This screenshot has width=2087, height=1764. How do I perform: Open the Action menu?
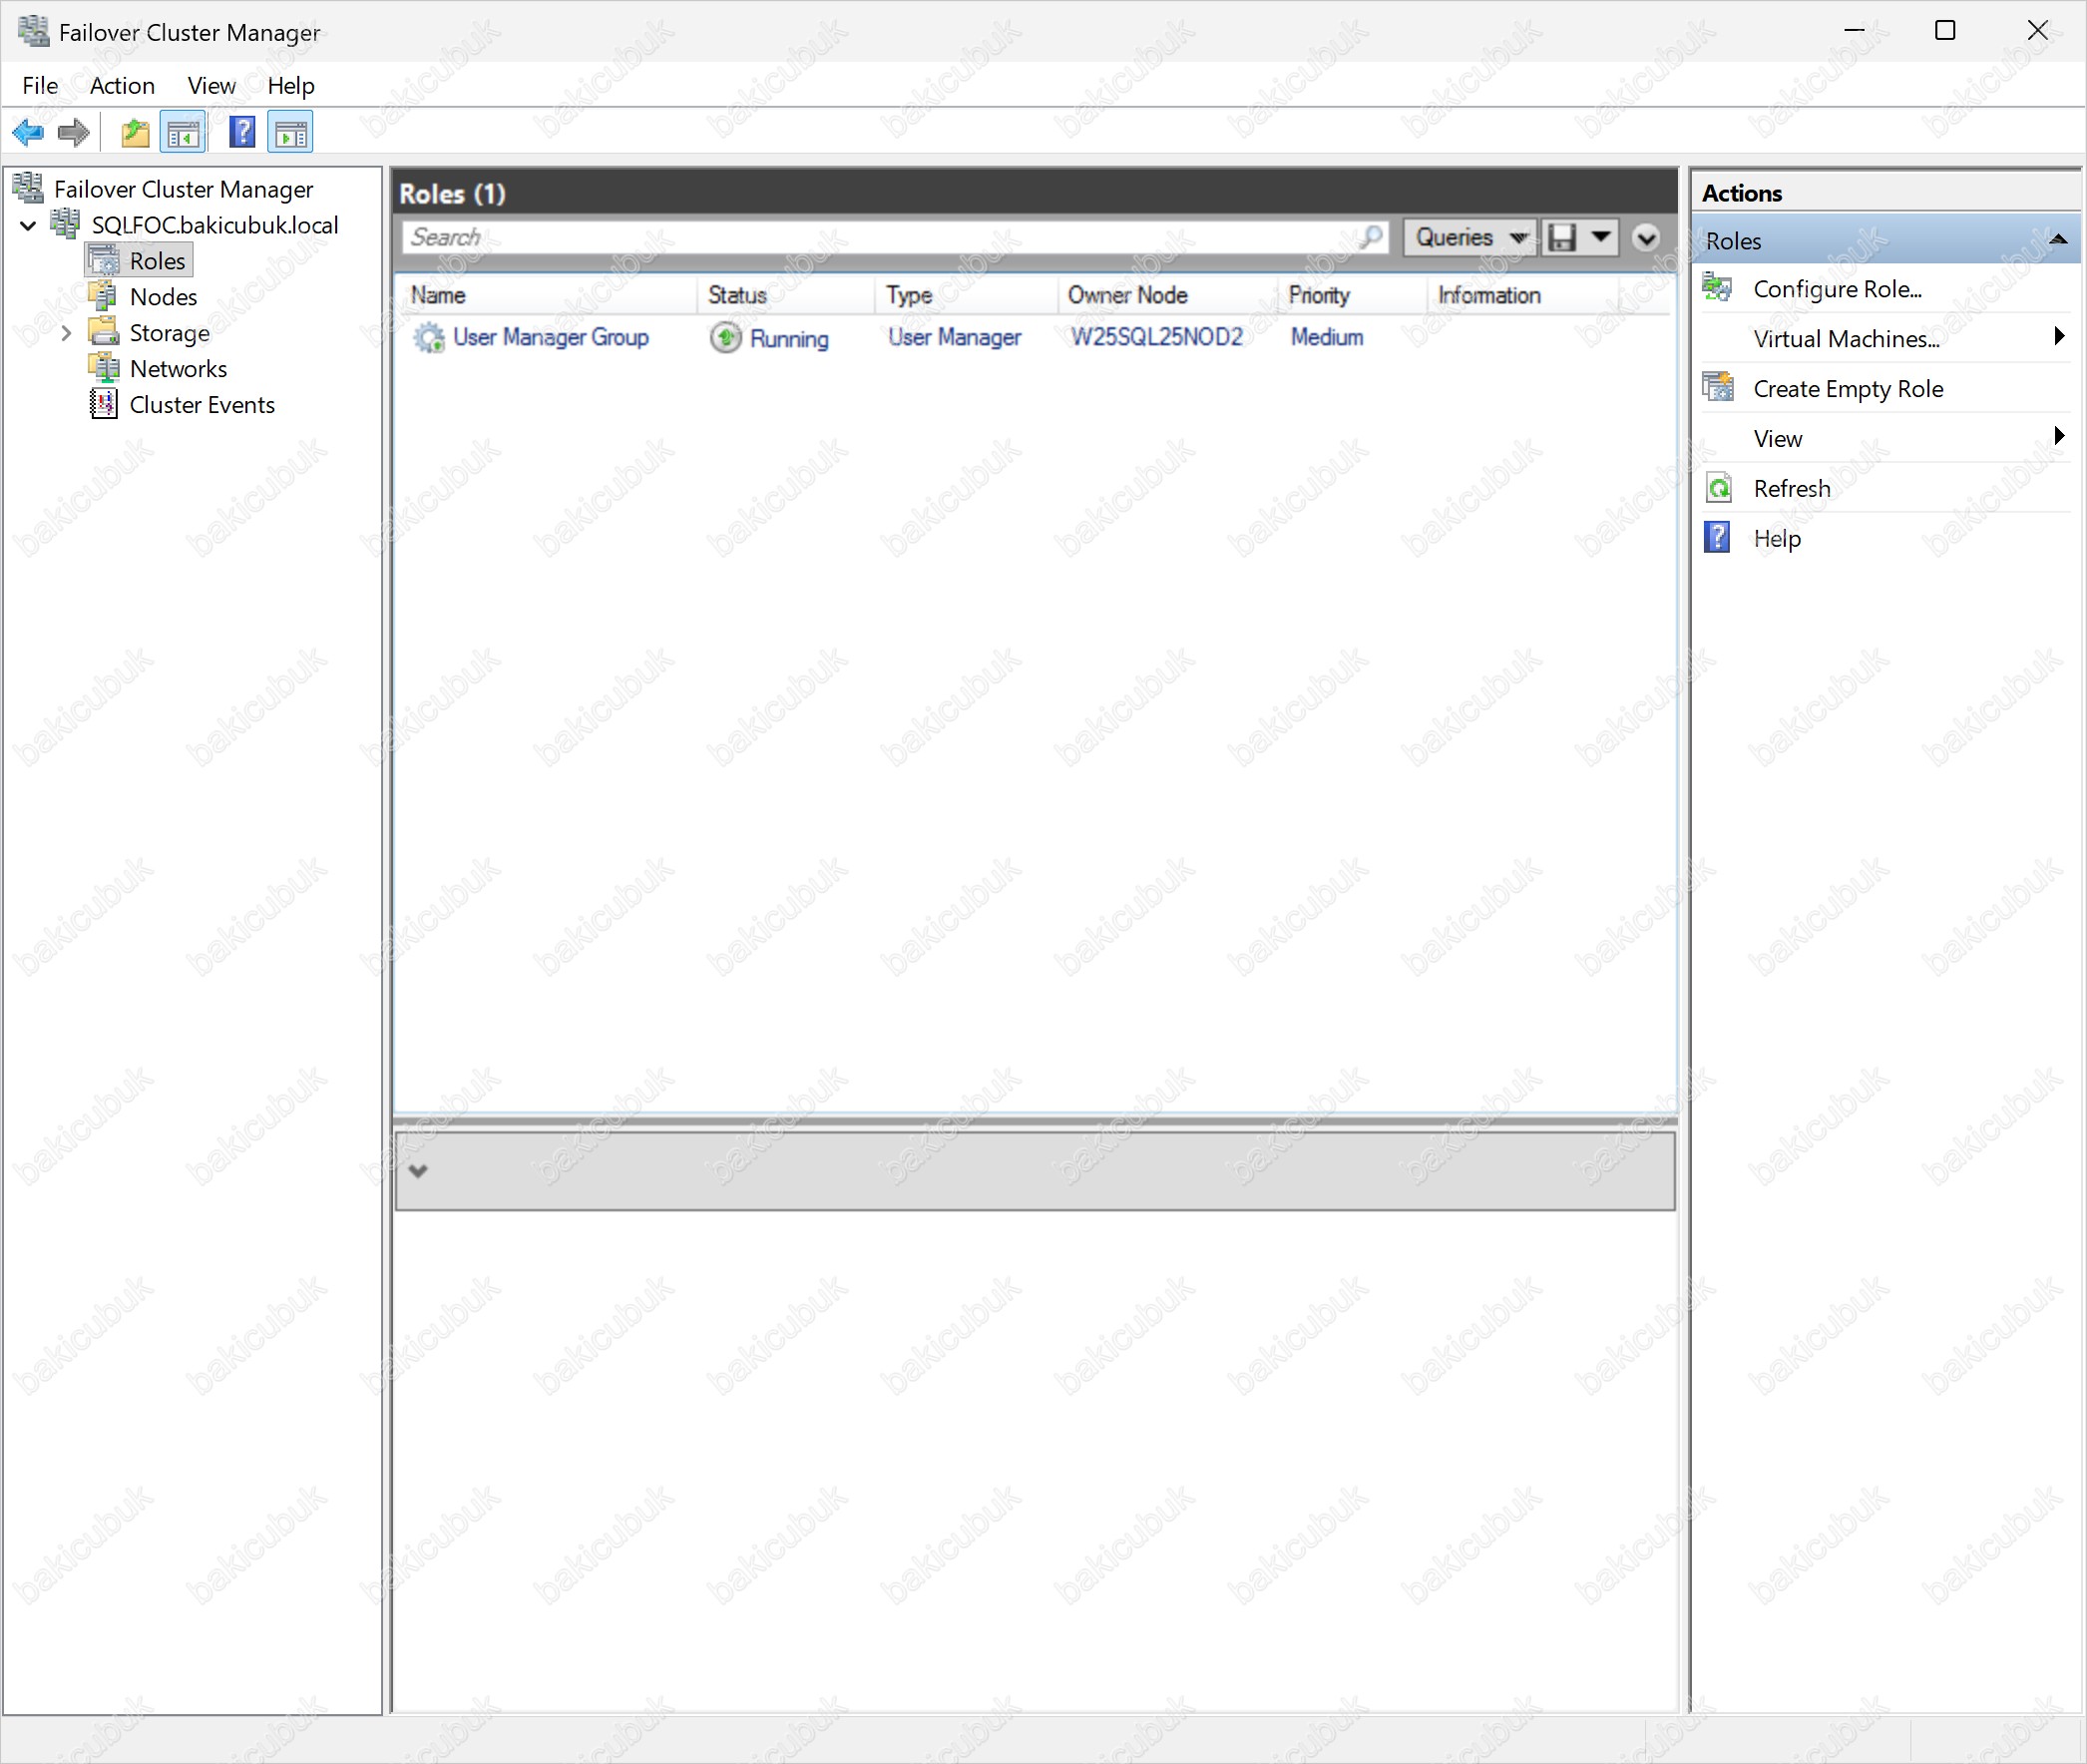tap(122, 86)
